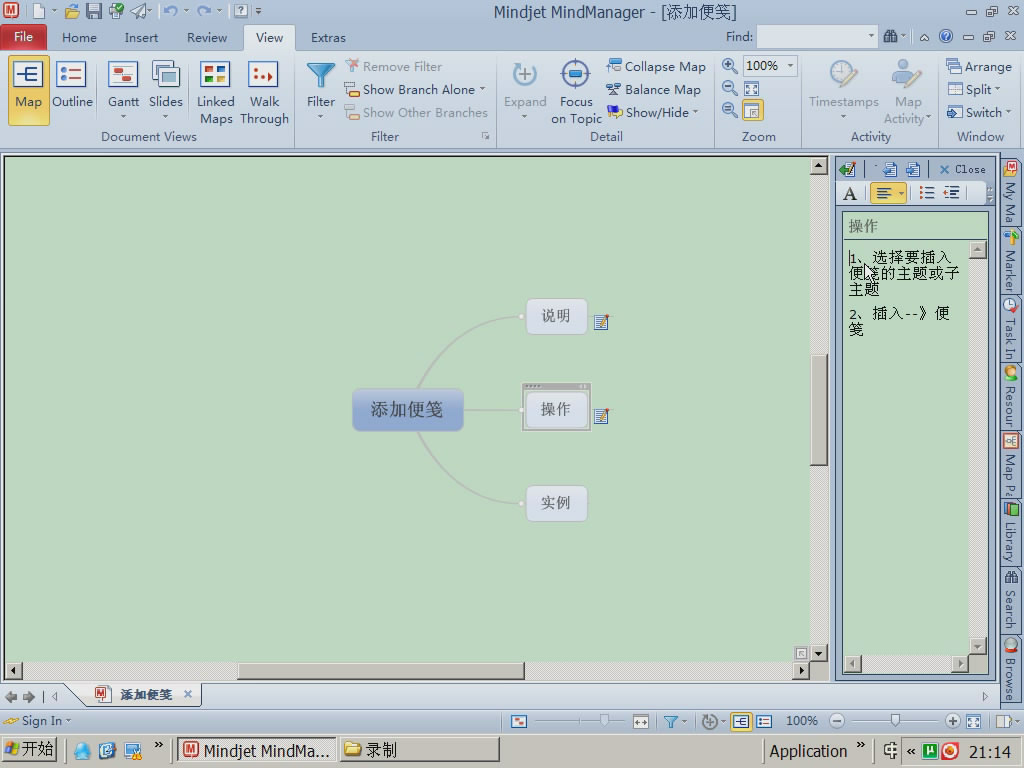1024x768 pixels.
Task: Click the font A icon in notes panel
Action: point(850,193)
